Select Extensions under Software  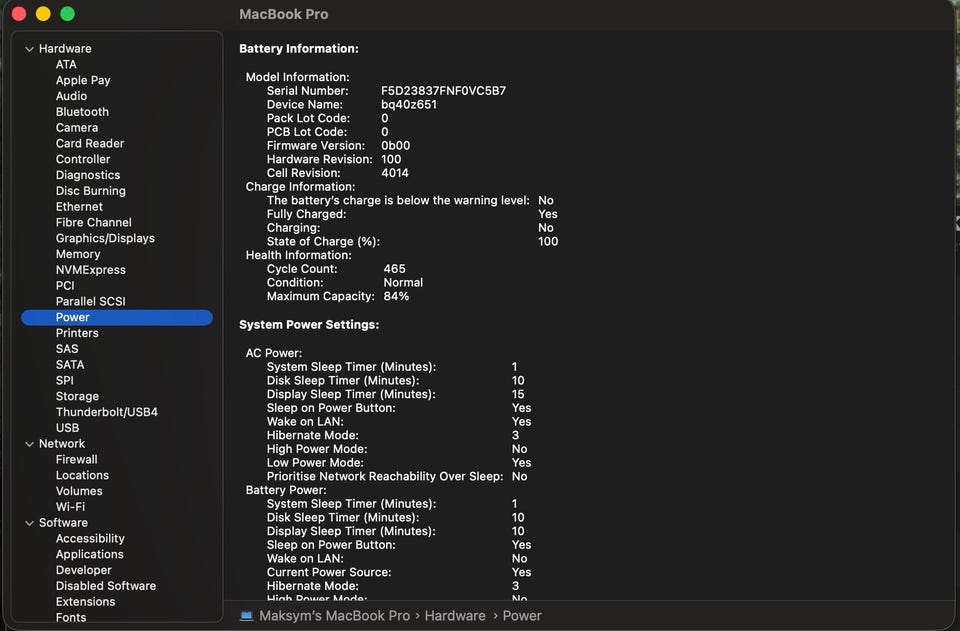(x=85, y=602)
